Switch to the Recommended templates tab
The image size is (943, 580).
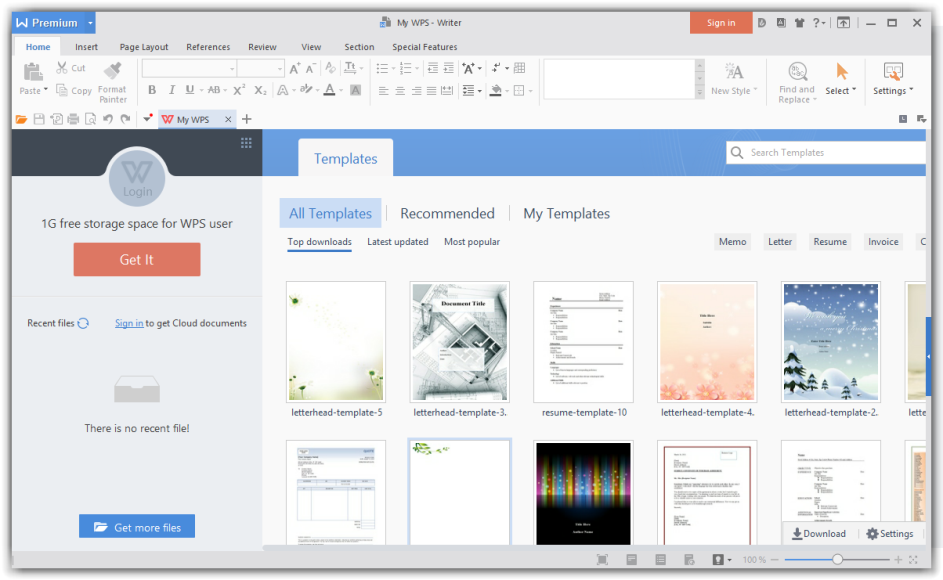pos(447,213)
